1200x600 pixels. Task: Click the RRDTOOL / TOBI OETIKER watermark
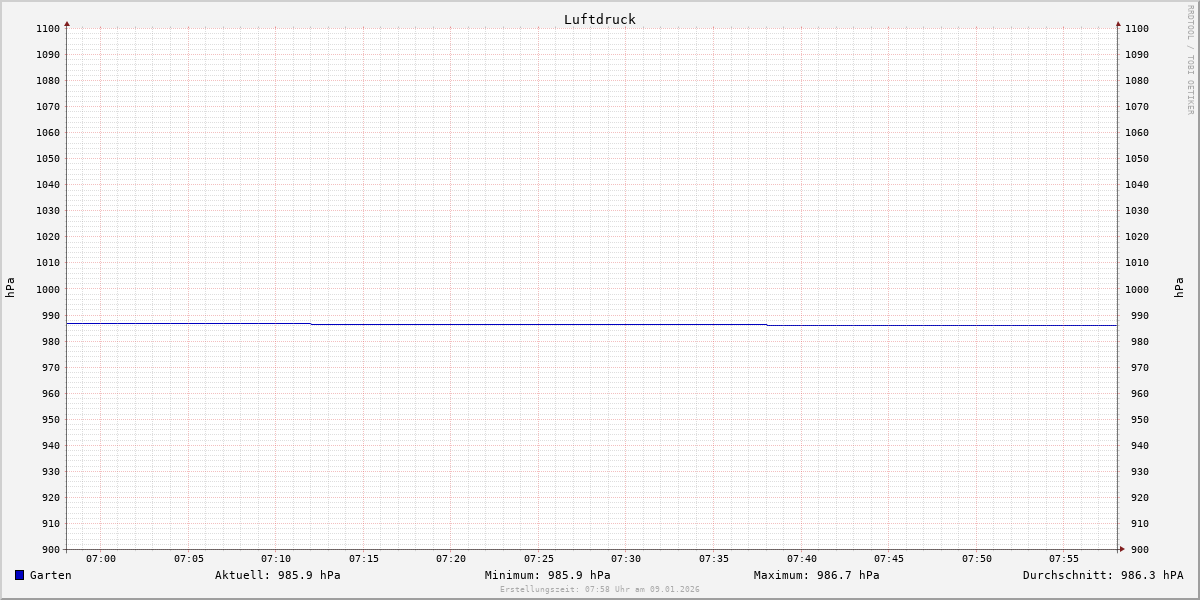[1190, 60]
